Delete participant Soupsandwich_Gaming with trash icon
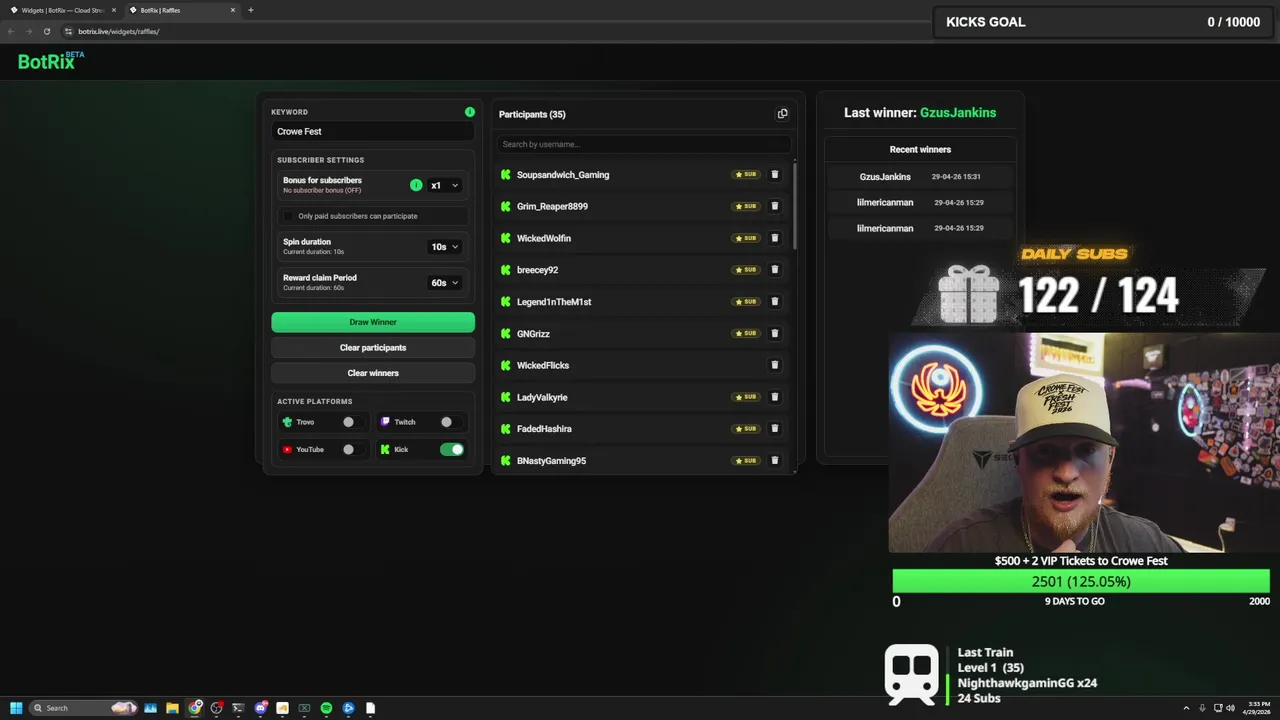Screen dimensions: 1280x720 (774, 174)
